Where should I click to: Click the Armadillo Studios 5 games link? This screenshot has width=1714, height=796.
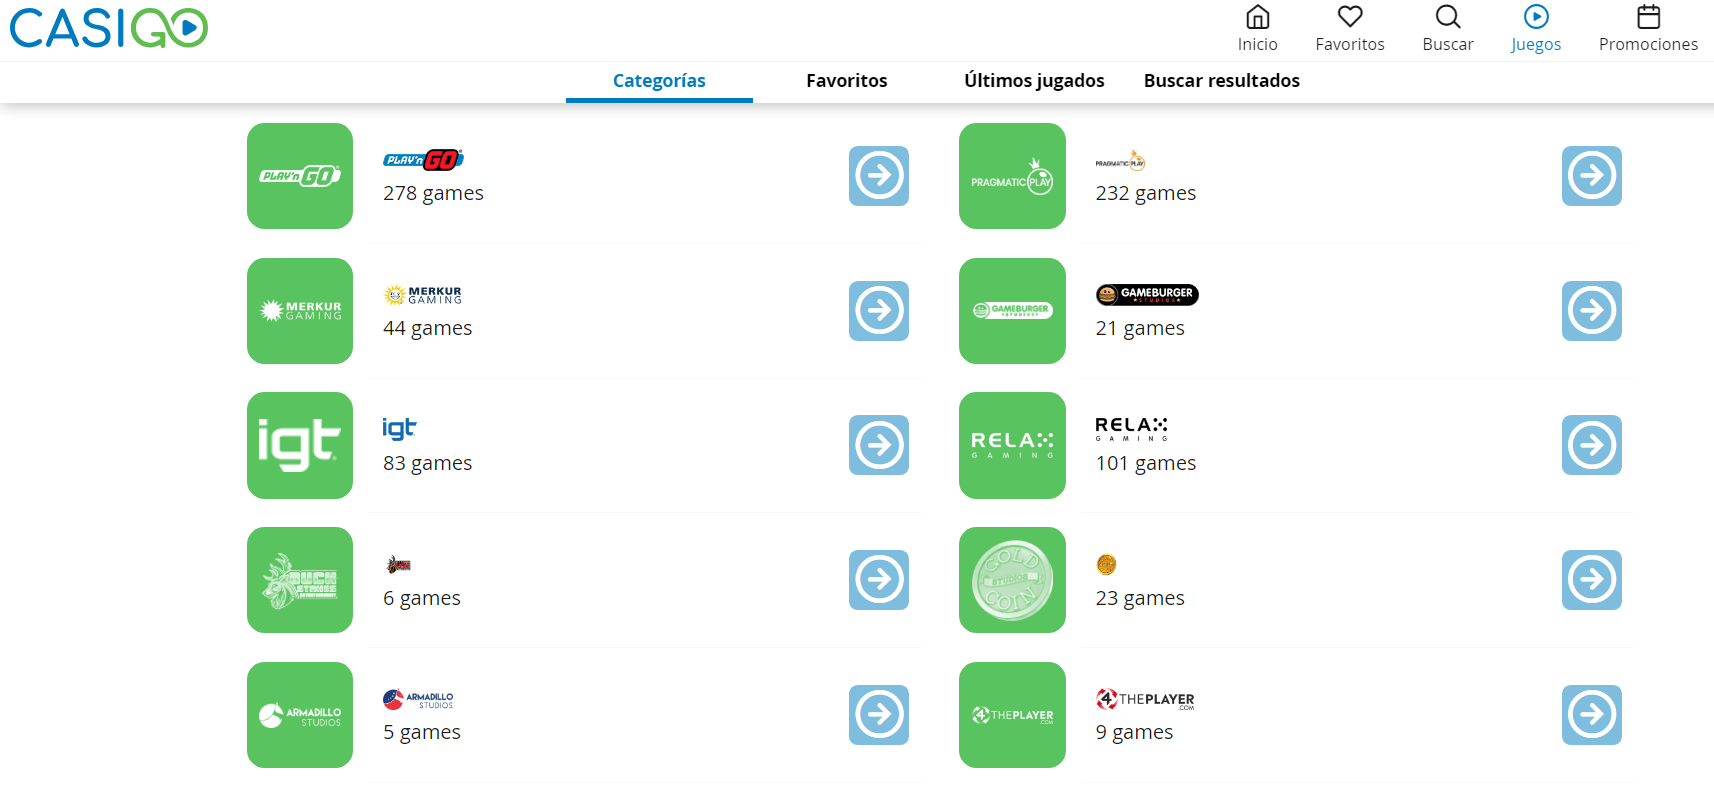pos(422,732)
